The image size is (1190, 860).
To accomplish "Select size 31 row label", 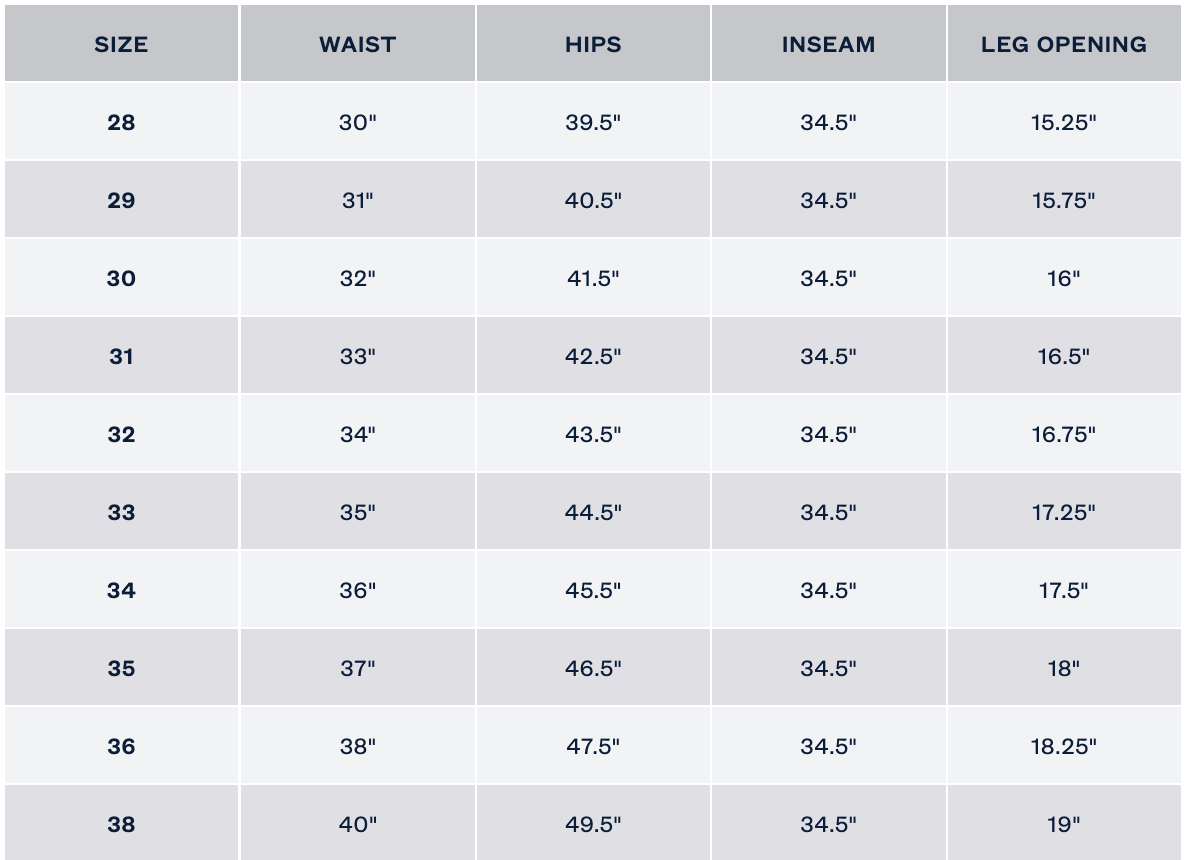I will click(121, 357).
